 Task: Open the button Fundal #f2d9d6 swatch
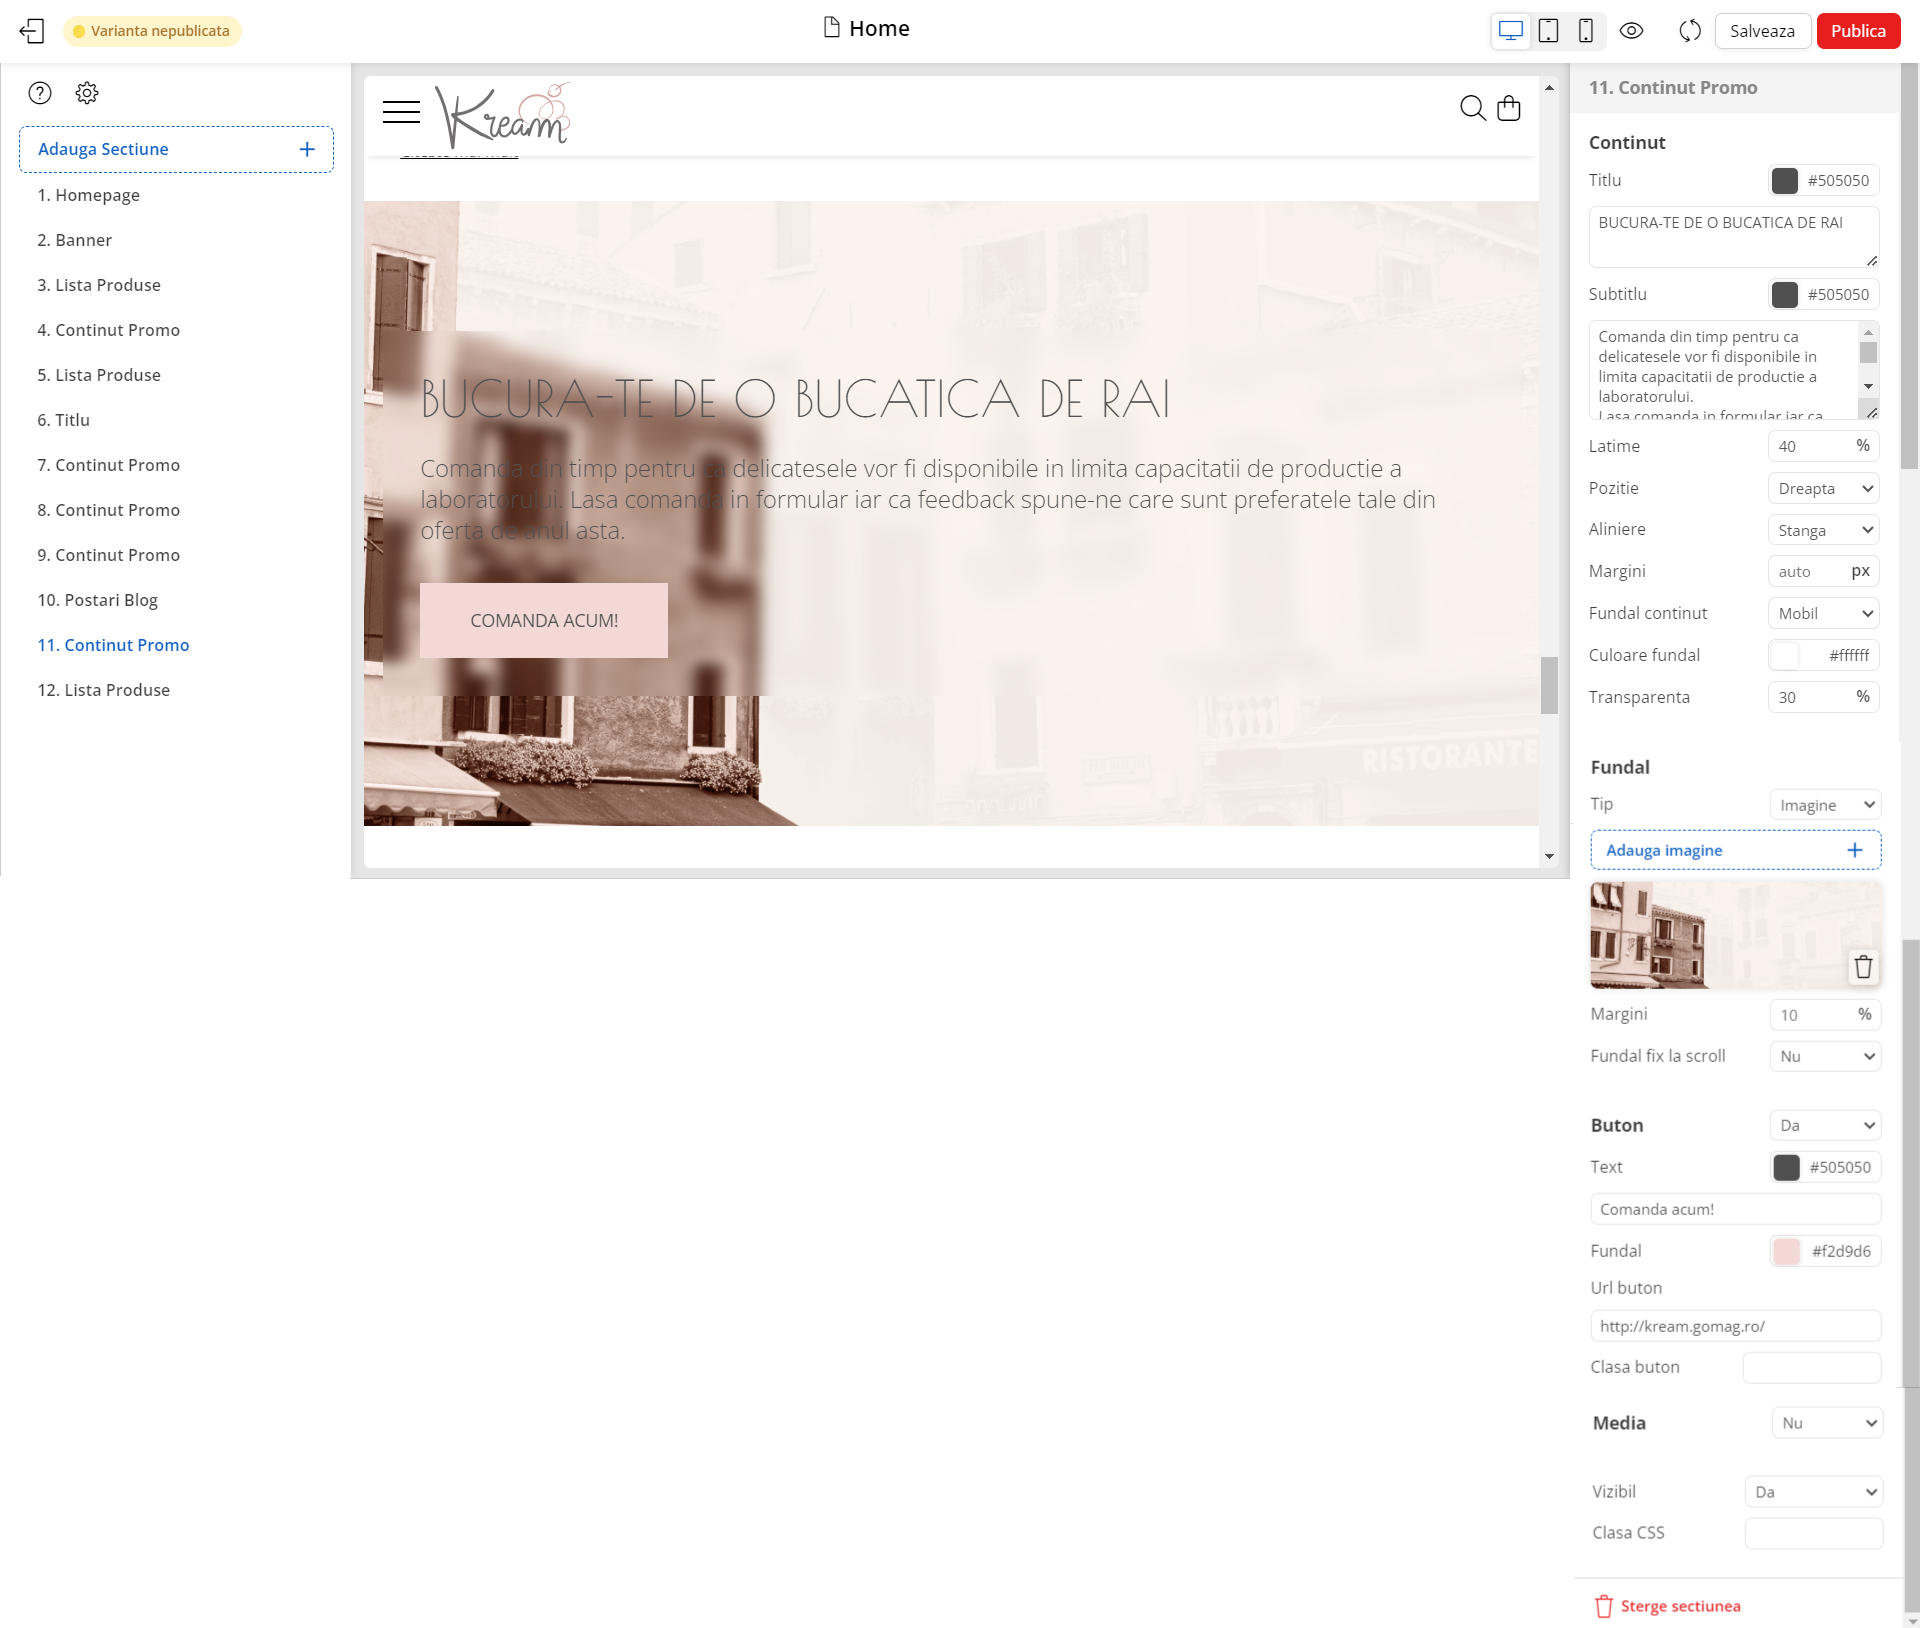[x=1787, y=1252]
